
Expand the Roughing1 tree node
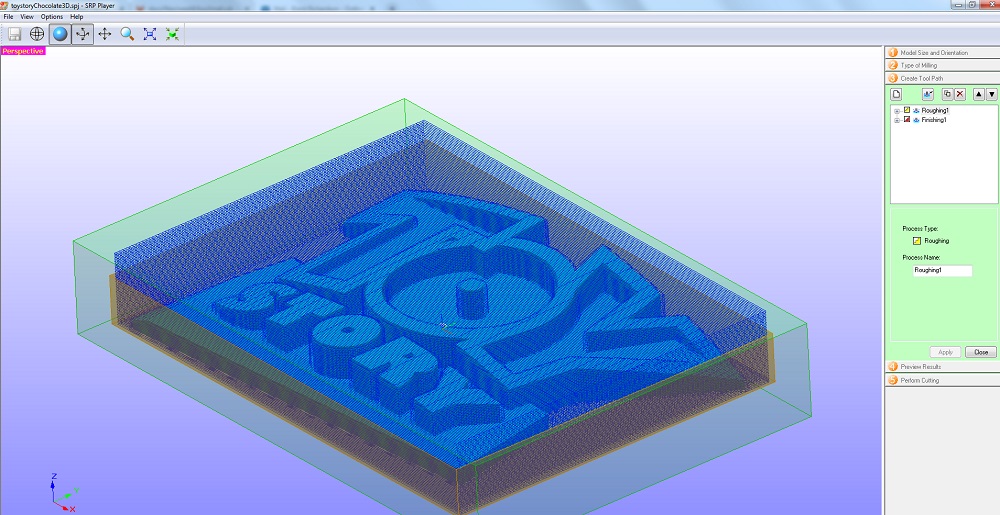click(x=897, y=111)
